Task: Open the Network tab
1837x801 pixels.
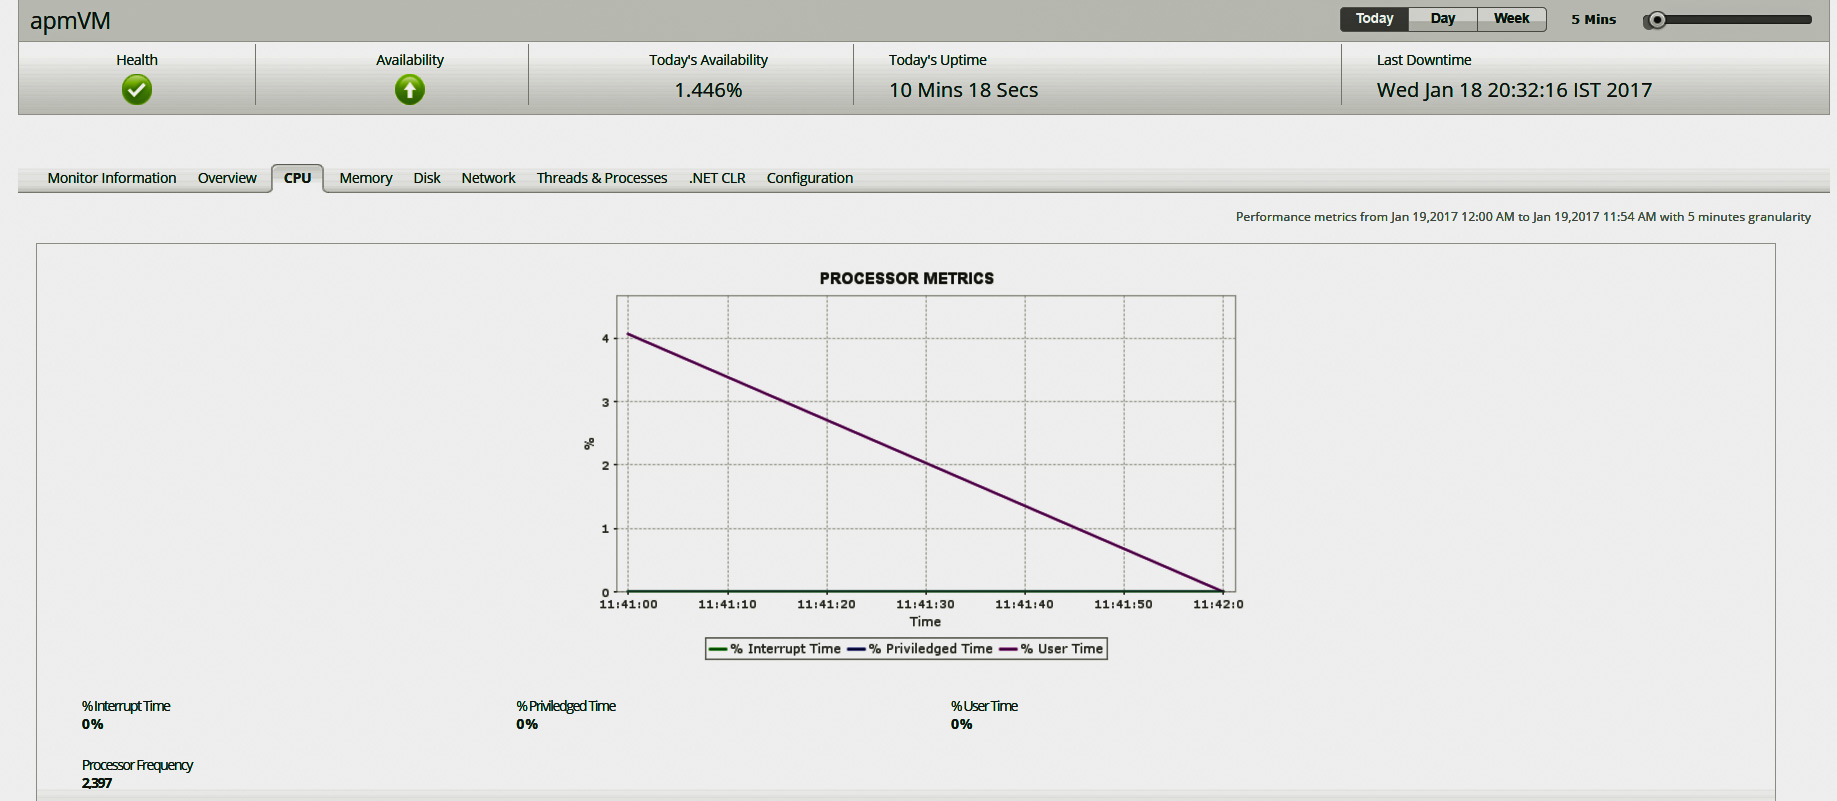Action: pyautogui.click(x=488, y=178)
